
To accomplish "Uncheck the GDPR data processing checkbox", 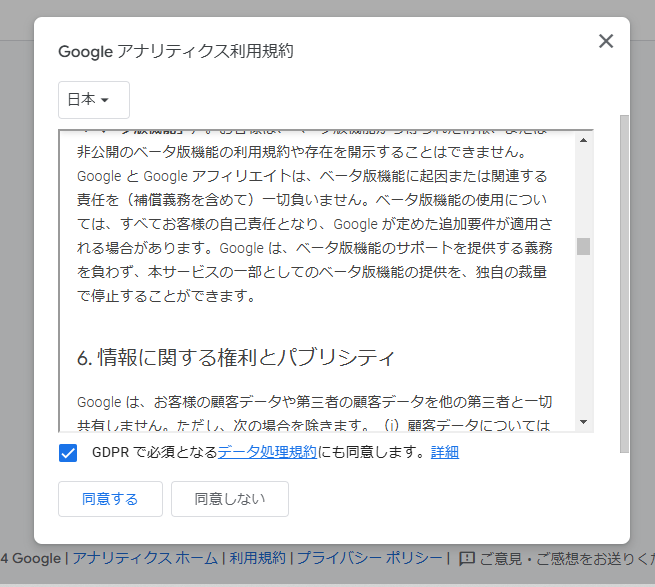I will (68, 453).
